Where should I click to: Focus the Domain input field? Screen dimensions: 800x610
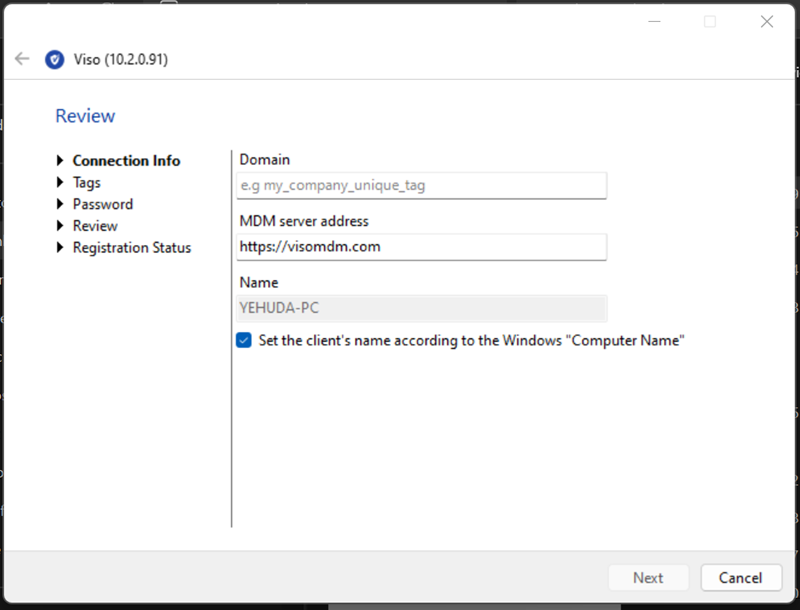[421, 186]
